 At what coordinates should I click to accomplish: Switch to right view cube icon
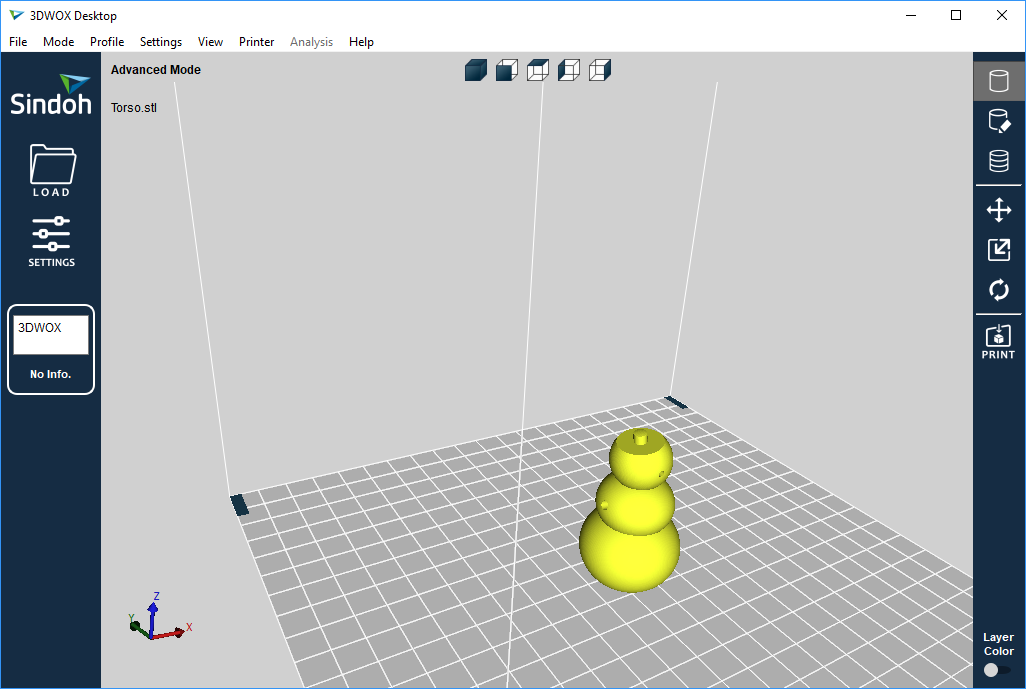point(600,70)
